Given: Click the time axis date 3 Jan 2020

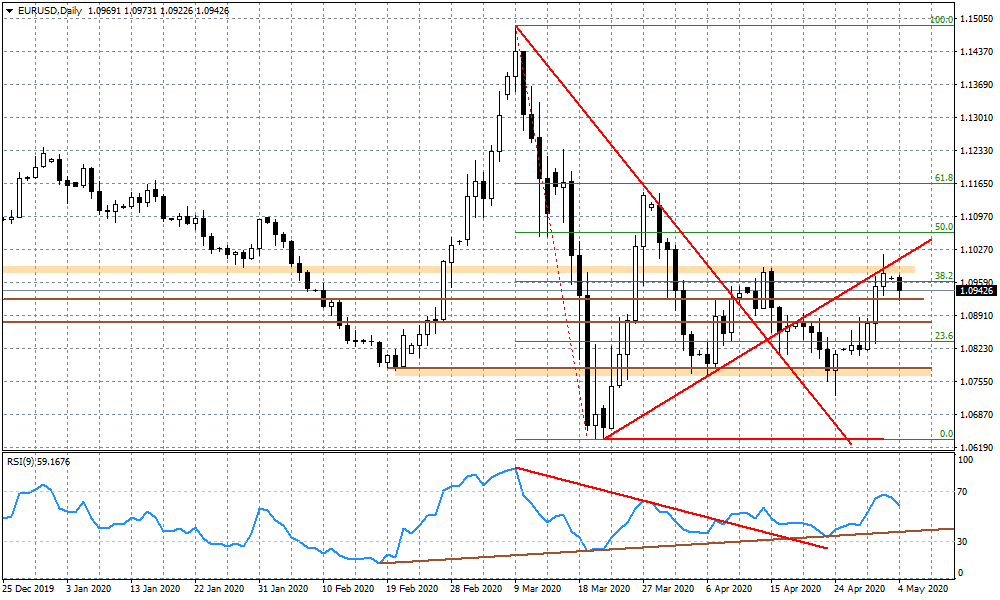Looking at the screenshot, I should click(x=90, y=589).
